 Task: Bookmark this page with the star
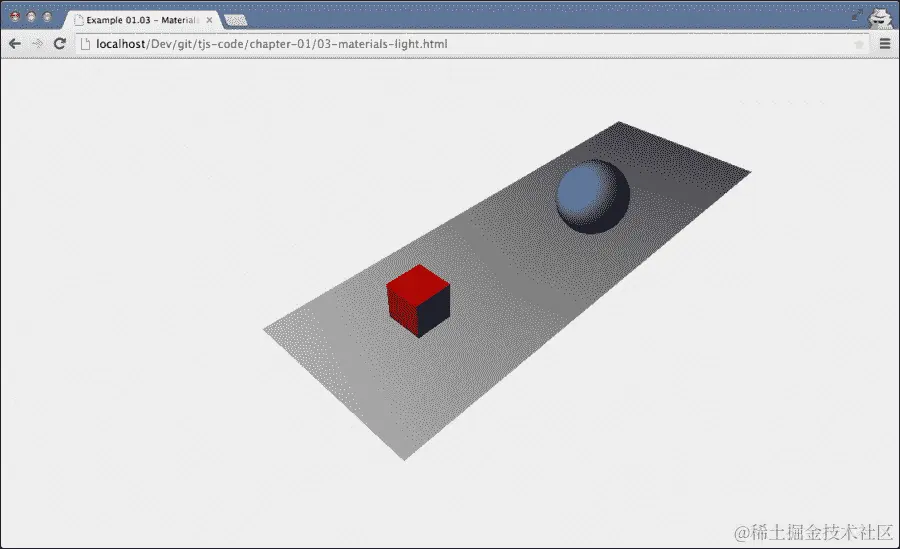tap(859, 44)
